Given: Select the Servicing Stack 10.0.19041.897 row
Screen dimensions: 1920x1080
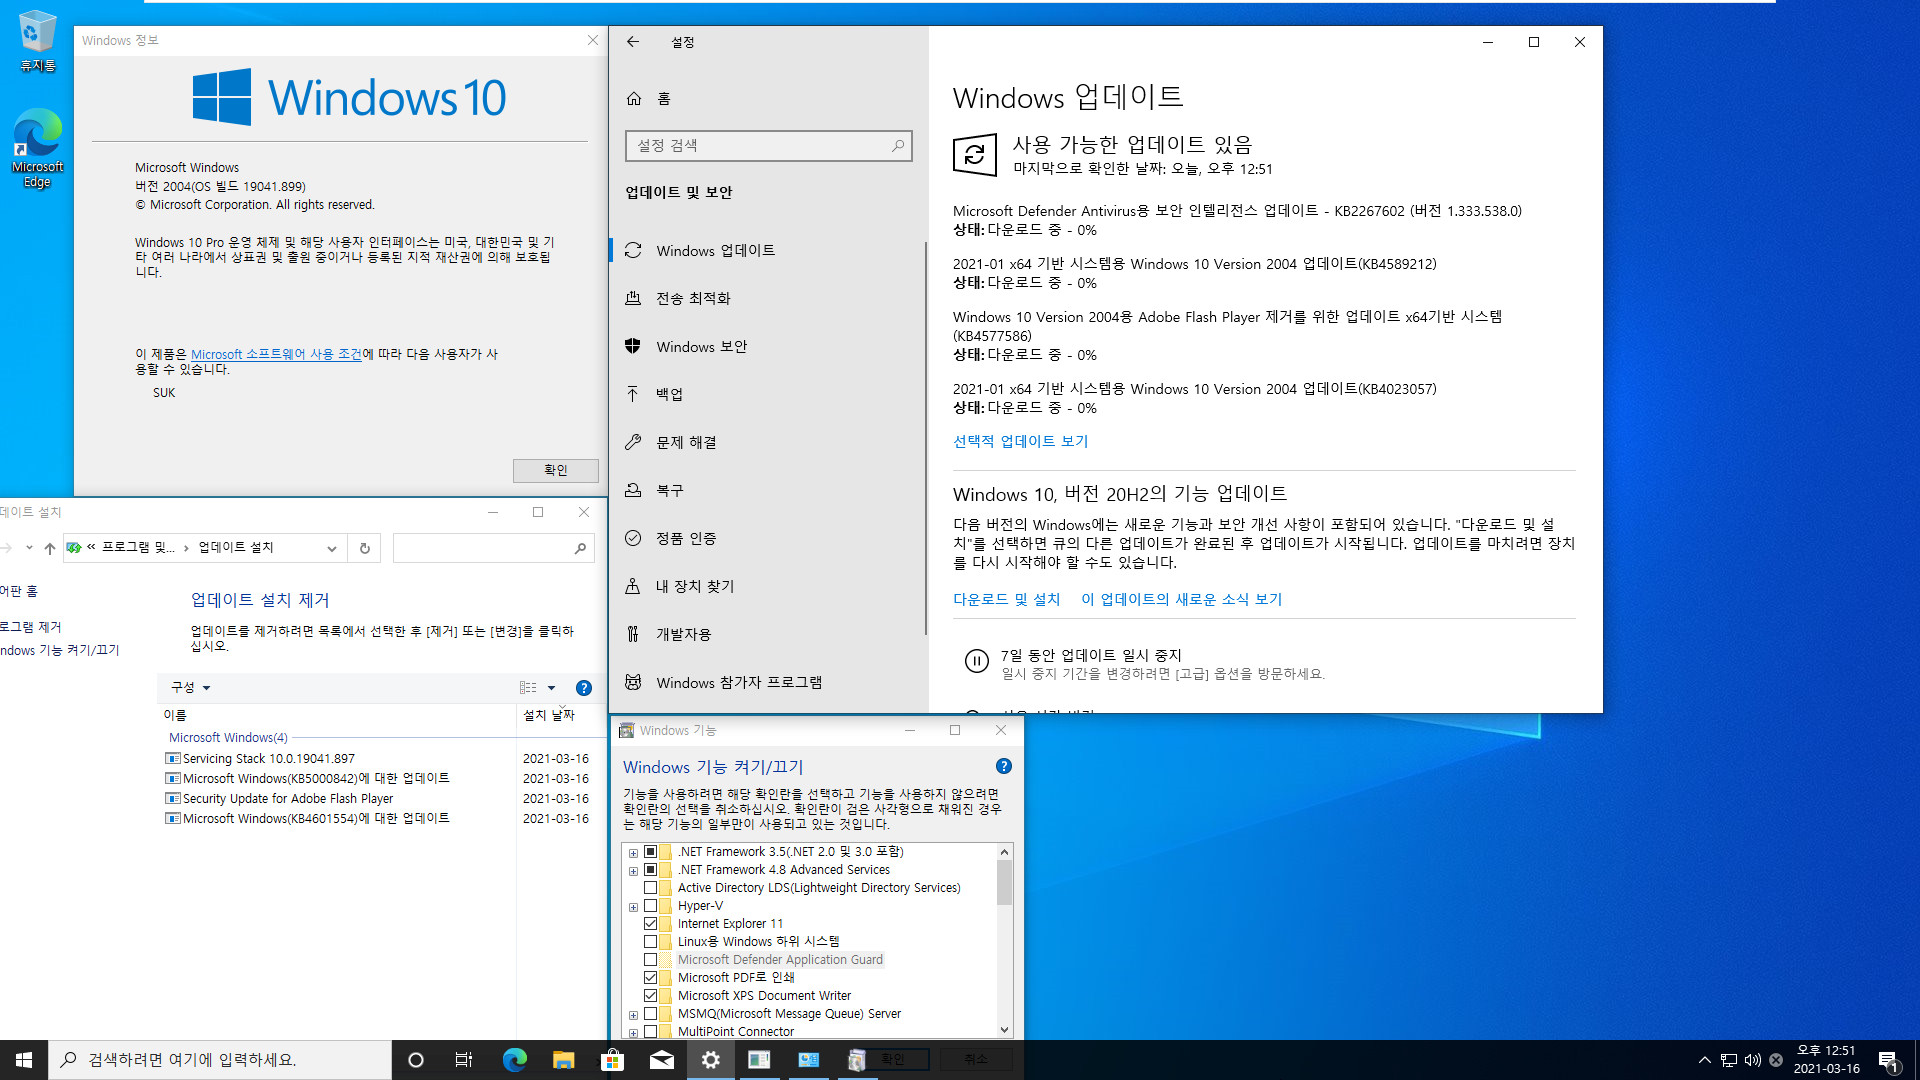Looking at the screenshot, I should pyautogui.click(x=380, y=759).
